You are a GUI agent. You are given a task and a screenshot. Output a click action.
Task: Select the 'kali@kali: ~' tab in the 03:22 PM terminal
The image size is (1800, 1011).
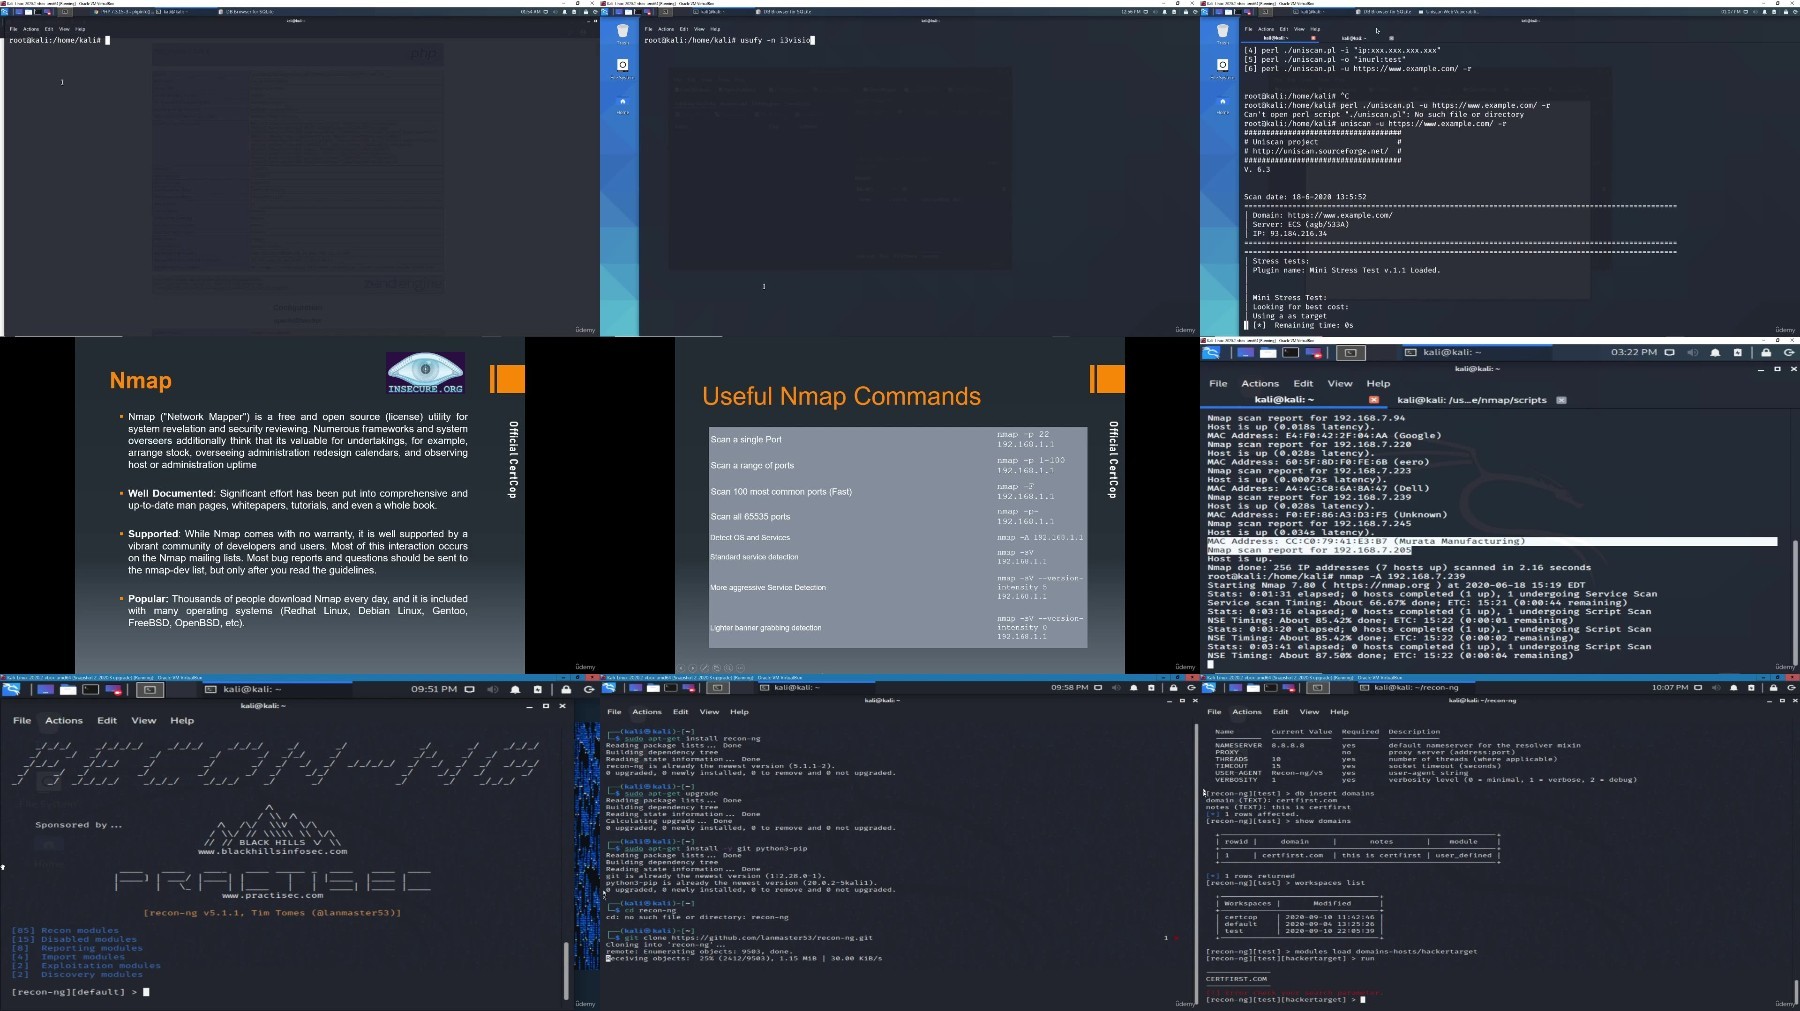[x=1284, y=400]
